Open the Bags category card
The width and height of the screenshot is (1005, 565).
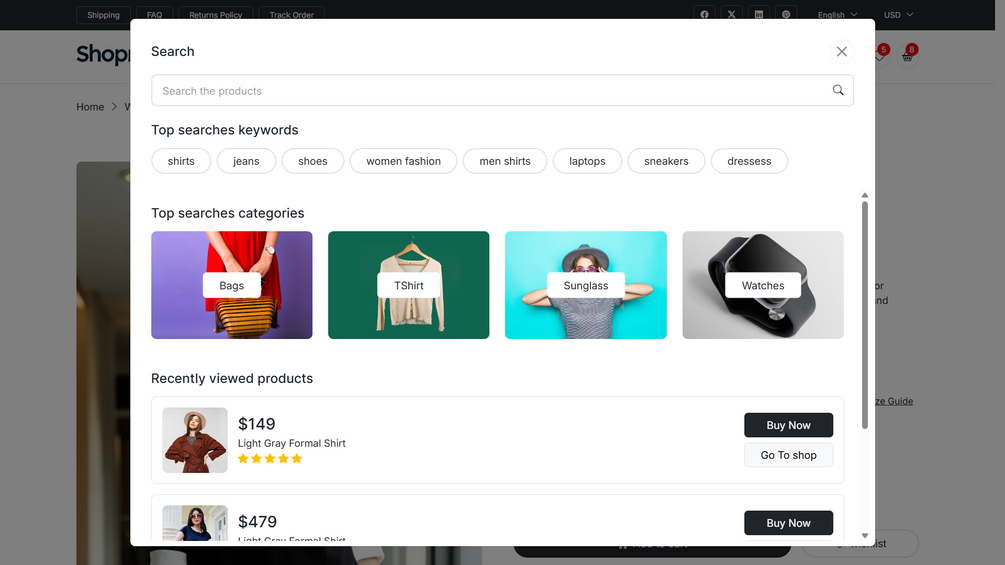231,285
